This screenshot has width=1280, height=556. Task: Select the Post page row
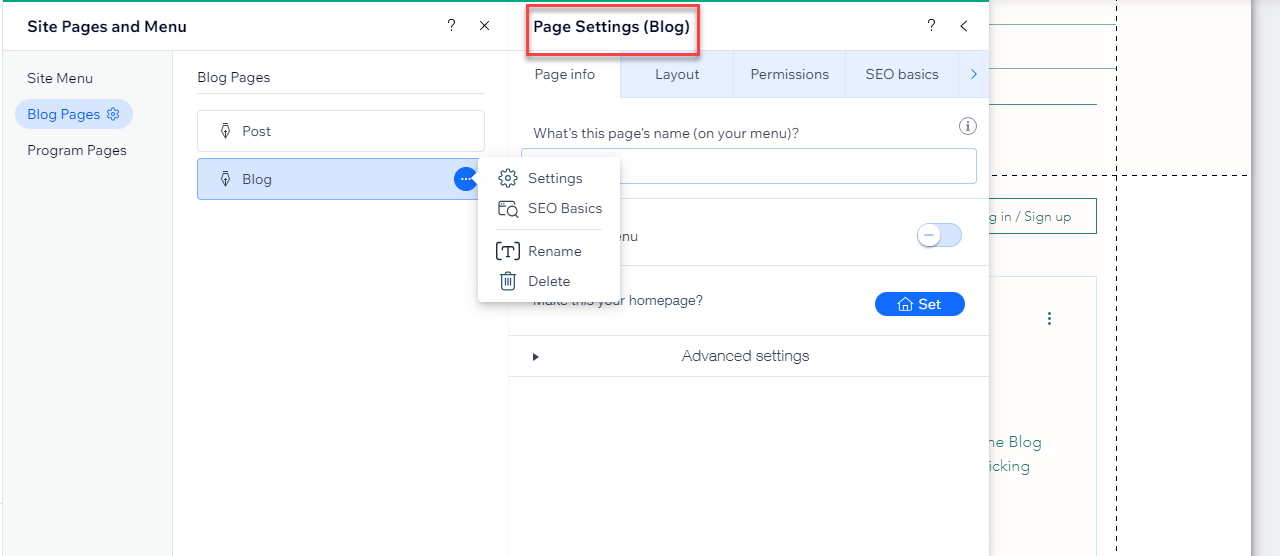[x=341, y=131]
